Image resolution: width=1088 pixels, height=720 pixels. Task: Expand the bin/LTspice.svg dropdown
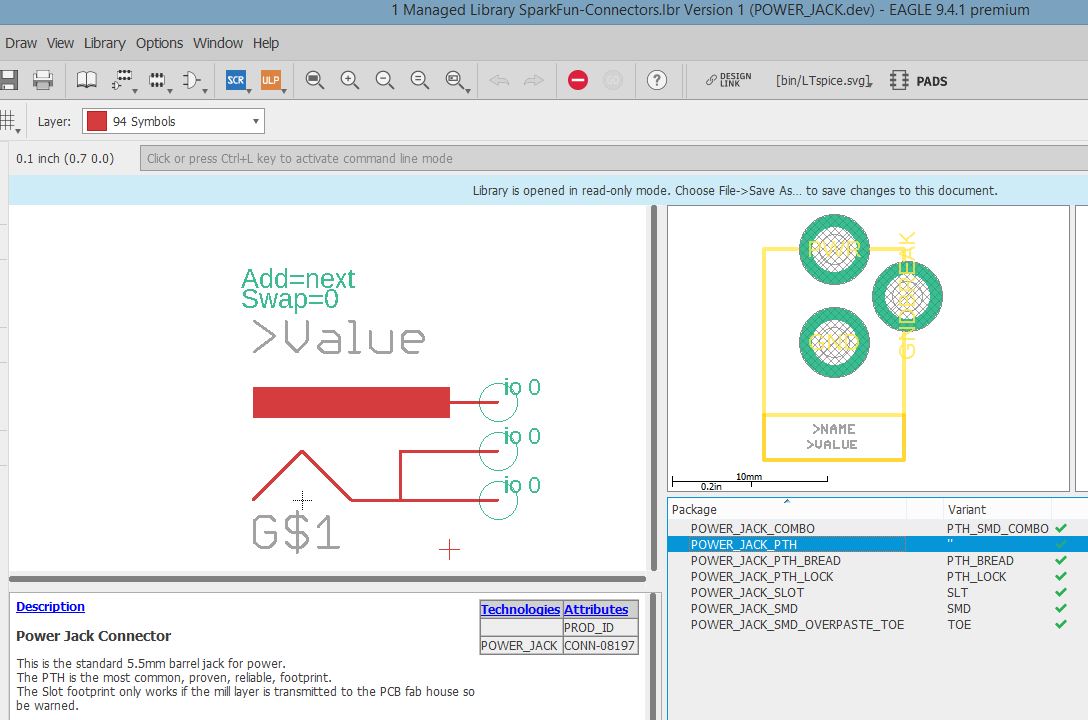click(x=824, y=81)
